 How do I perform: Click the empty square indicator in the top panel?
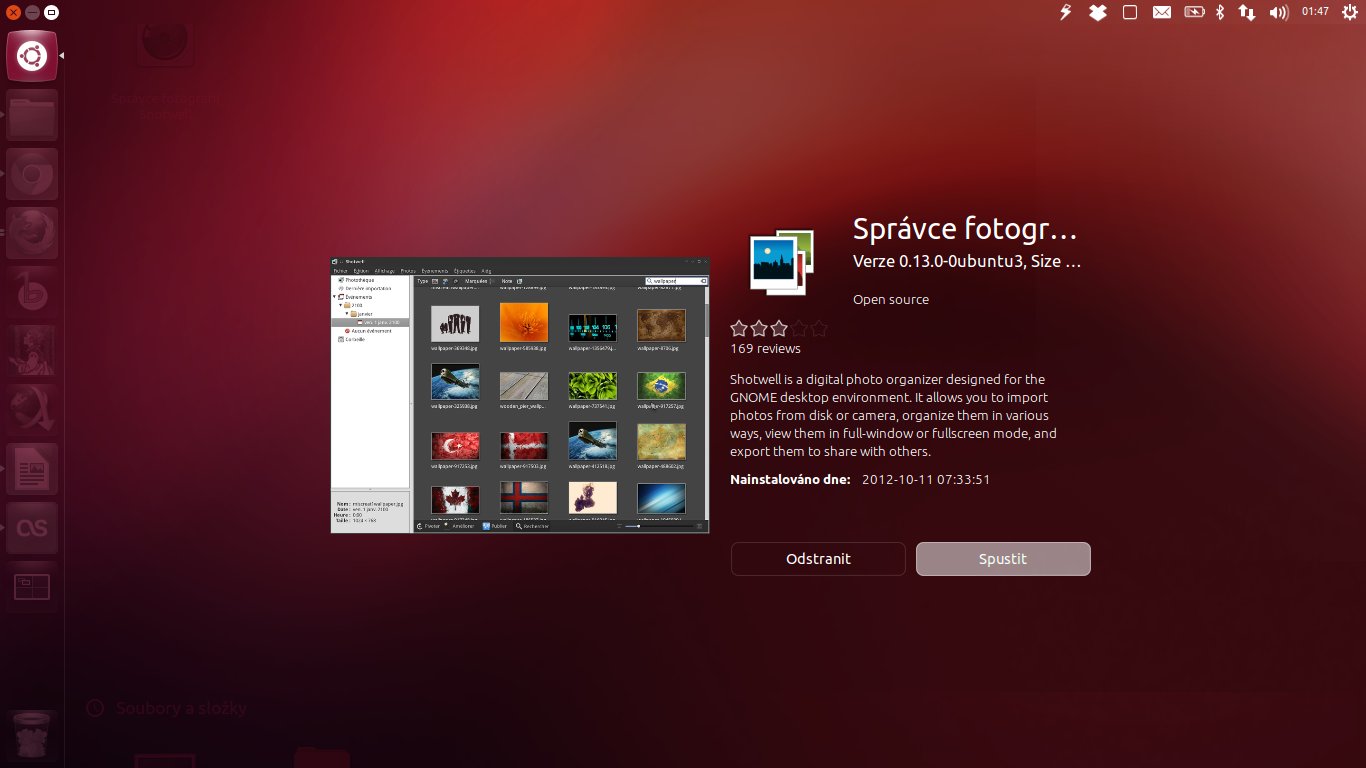pos(1130,12)
